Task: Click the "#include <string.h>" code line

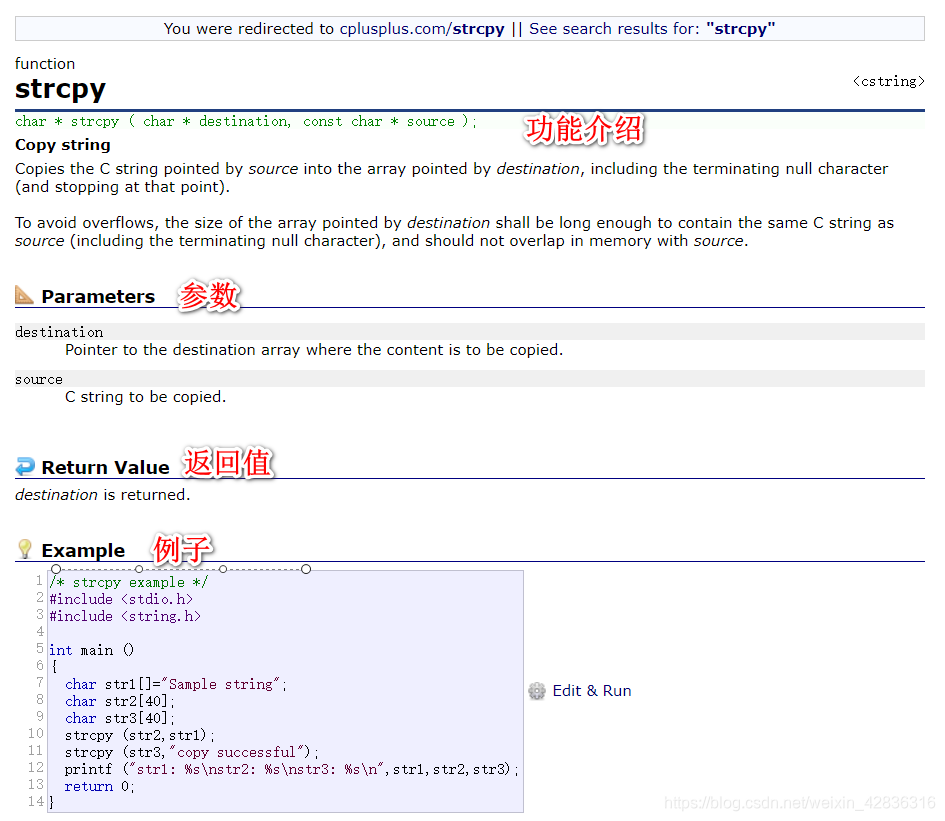Action: (x=125, y=616)
